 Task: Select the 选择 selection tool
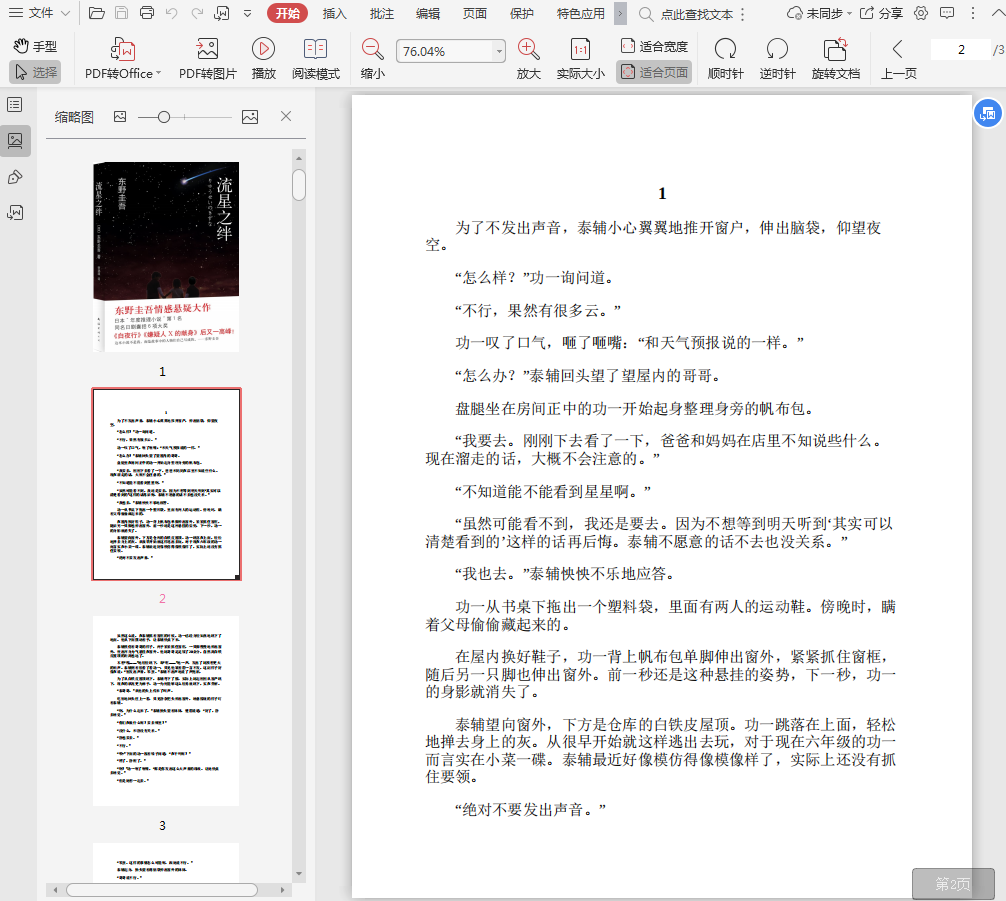tap(35, 72)
